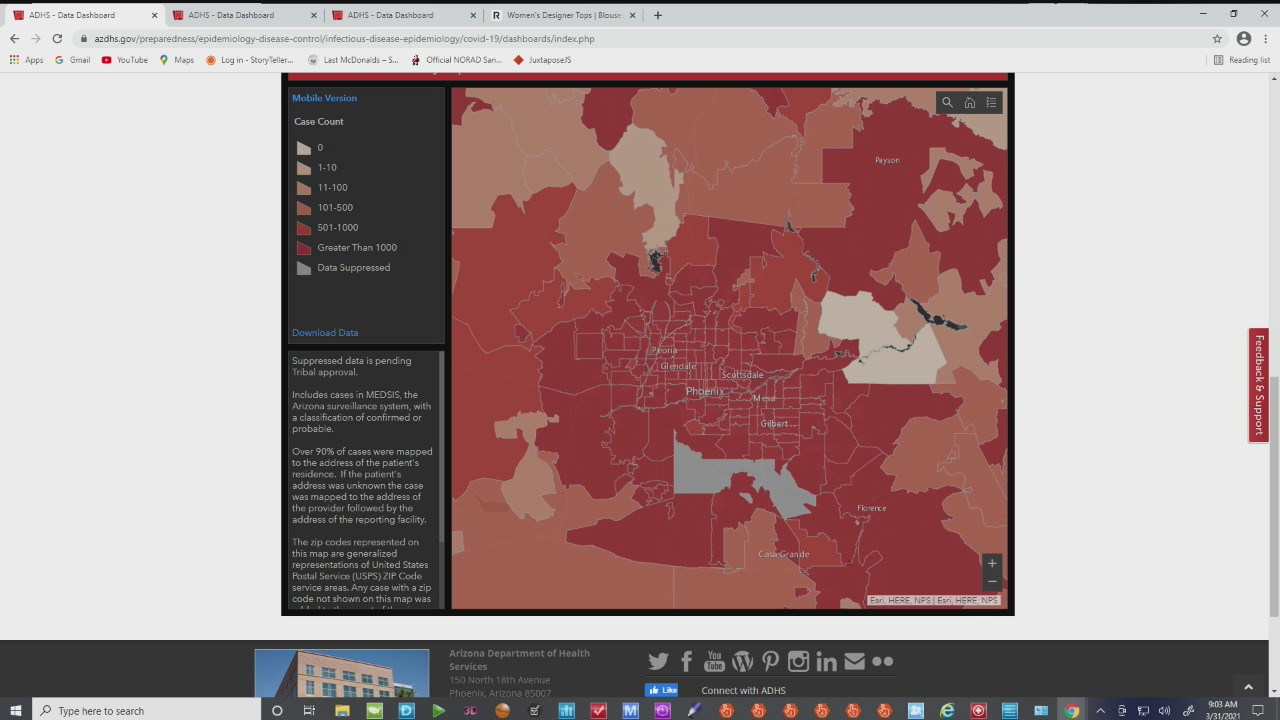Open a new browser tab

click(x=657, y=15)
